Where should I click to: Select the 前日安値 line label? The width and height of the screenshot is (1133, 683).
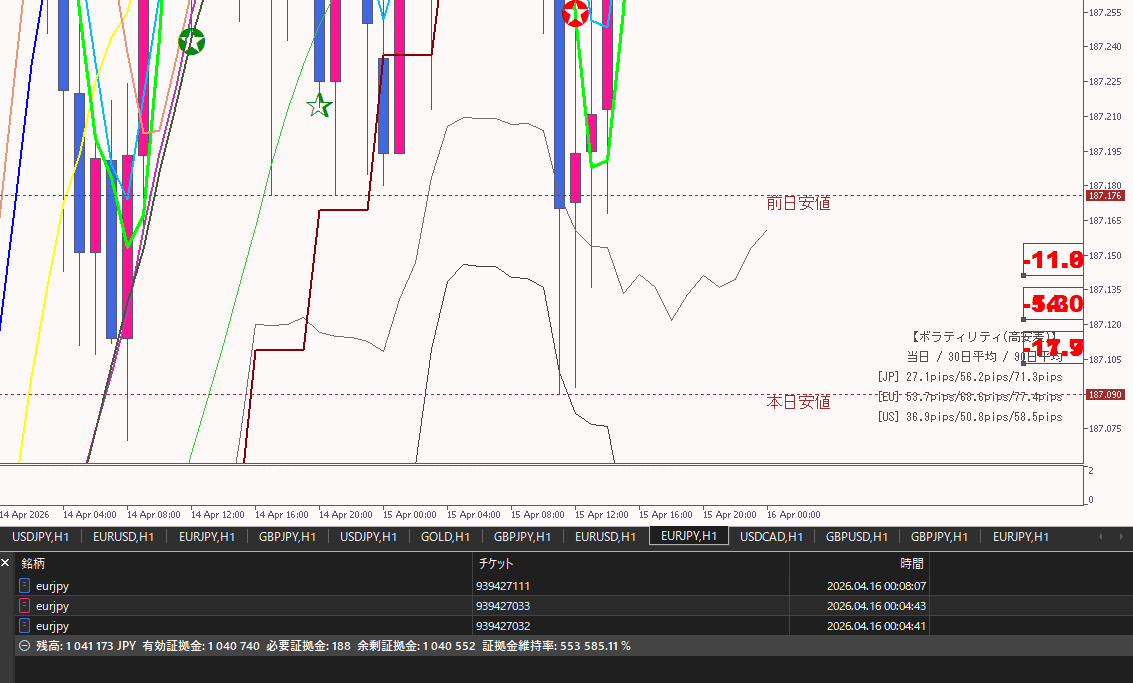point(798,203)
